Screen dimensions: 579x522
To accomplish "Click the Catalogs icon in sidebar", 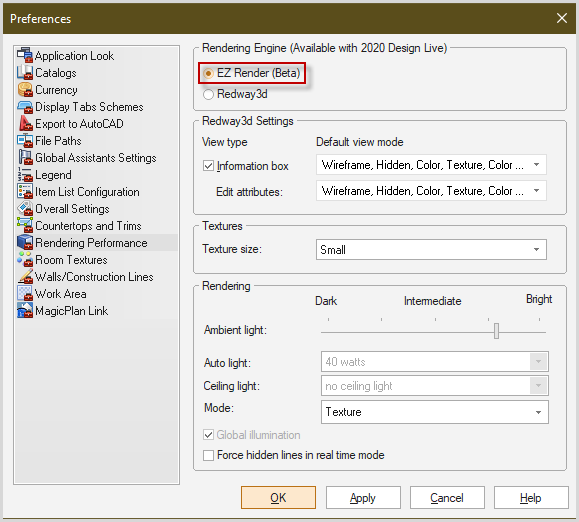I will [25, 72].
